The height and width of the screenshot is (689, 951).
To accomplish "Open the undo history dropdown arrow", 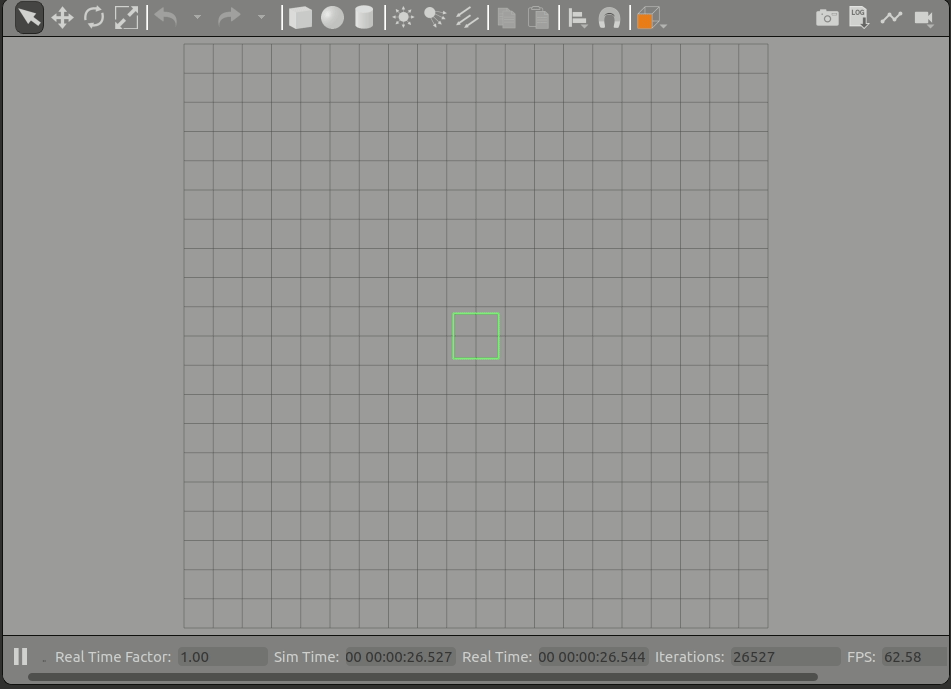I will tap(197, 18).
